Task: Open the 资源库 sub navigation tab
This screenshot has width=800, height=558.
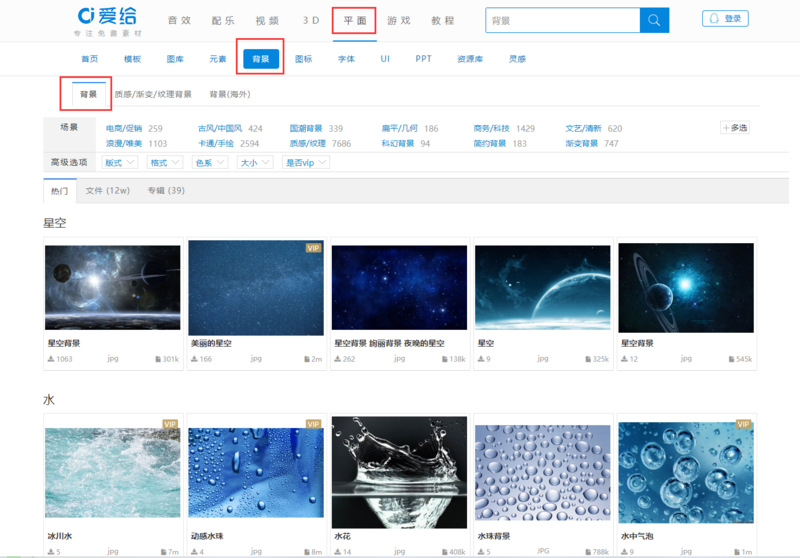Action: coord(470,59)
